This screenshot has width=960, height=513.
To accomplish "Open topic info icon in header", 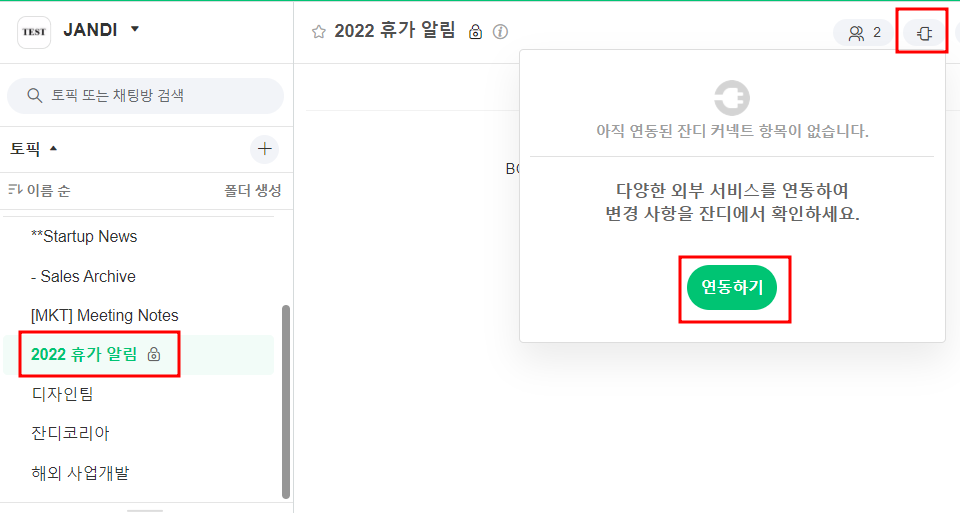I will pos(500,32).
